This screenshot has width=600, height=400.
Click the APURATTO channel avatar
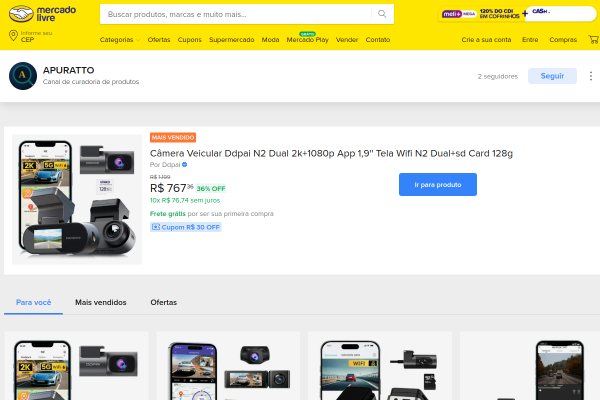(23, 76)
